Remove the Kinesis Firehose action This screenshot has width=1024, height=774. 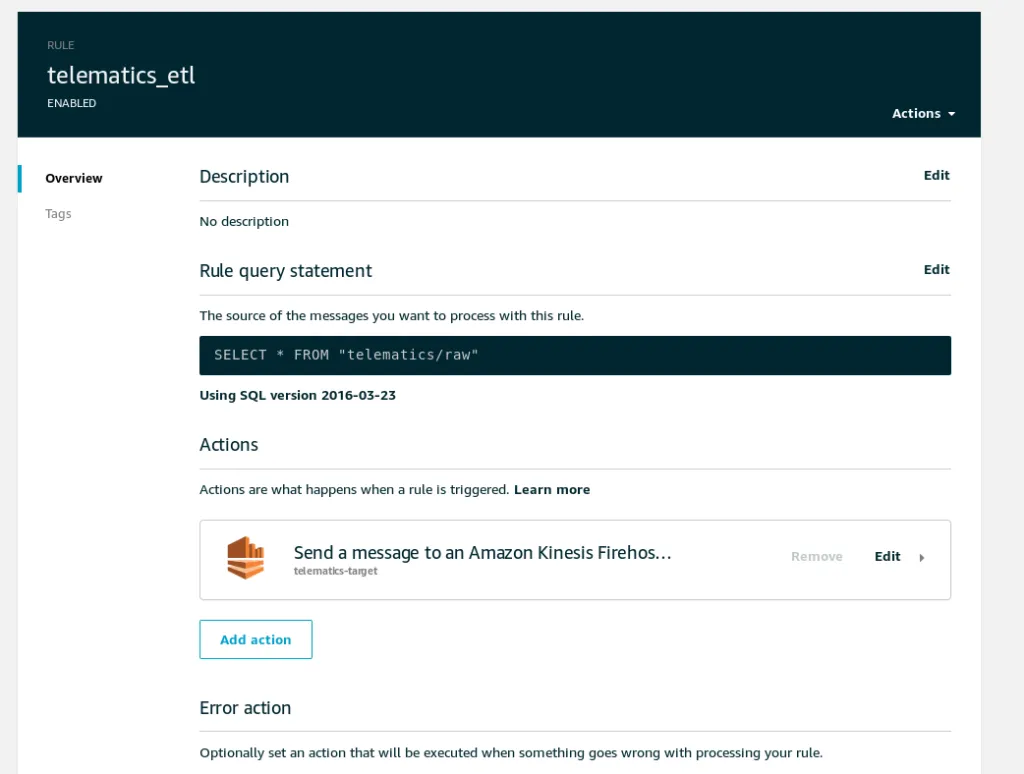tap(816, 557)
